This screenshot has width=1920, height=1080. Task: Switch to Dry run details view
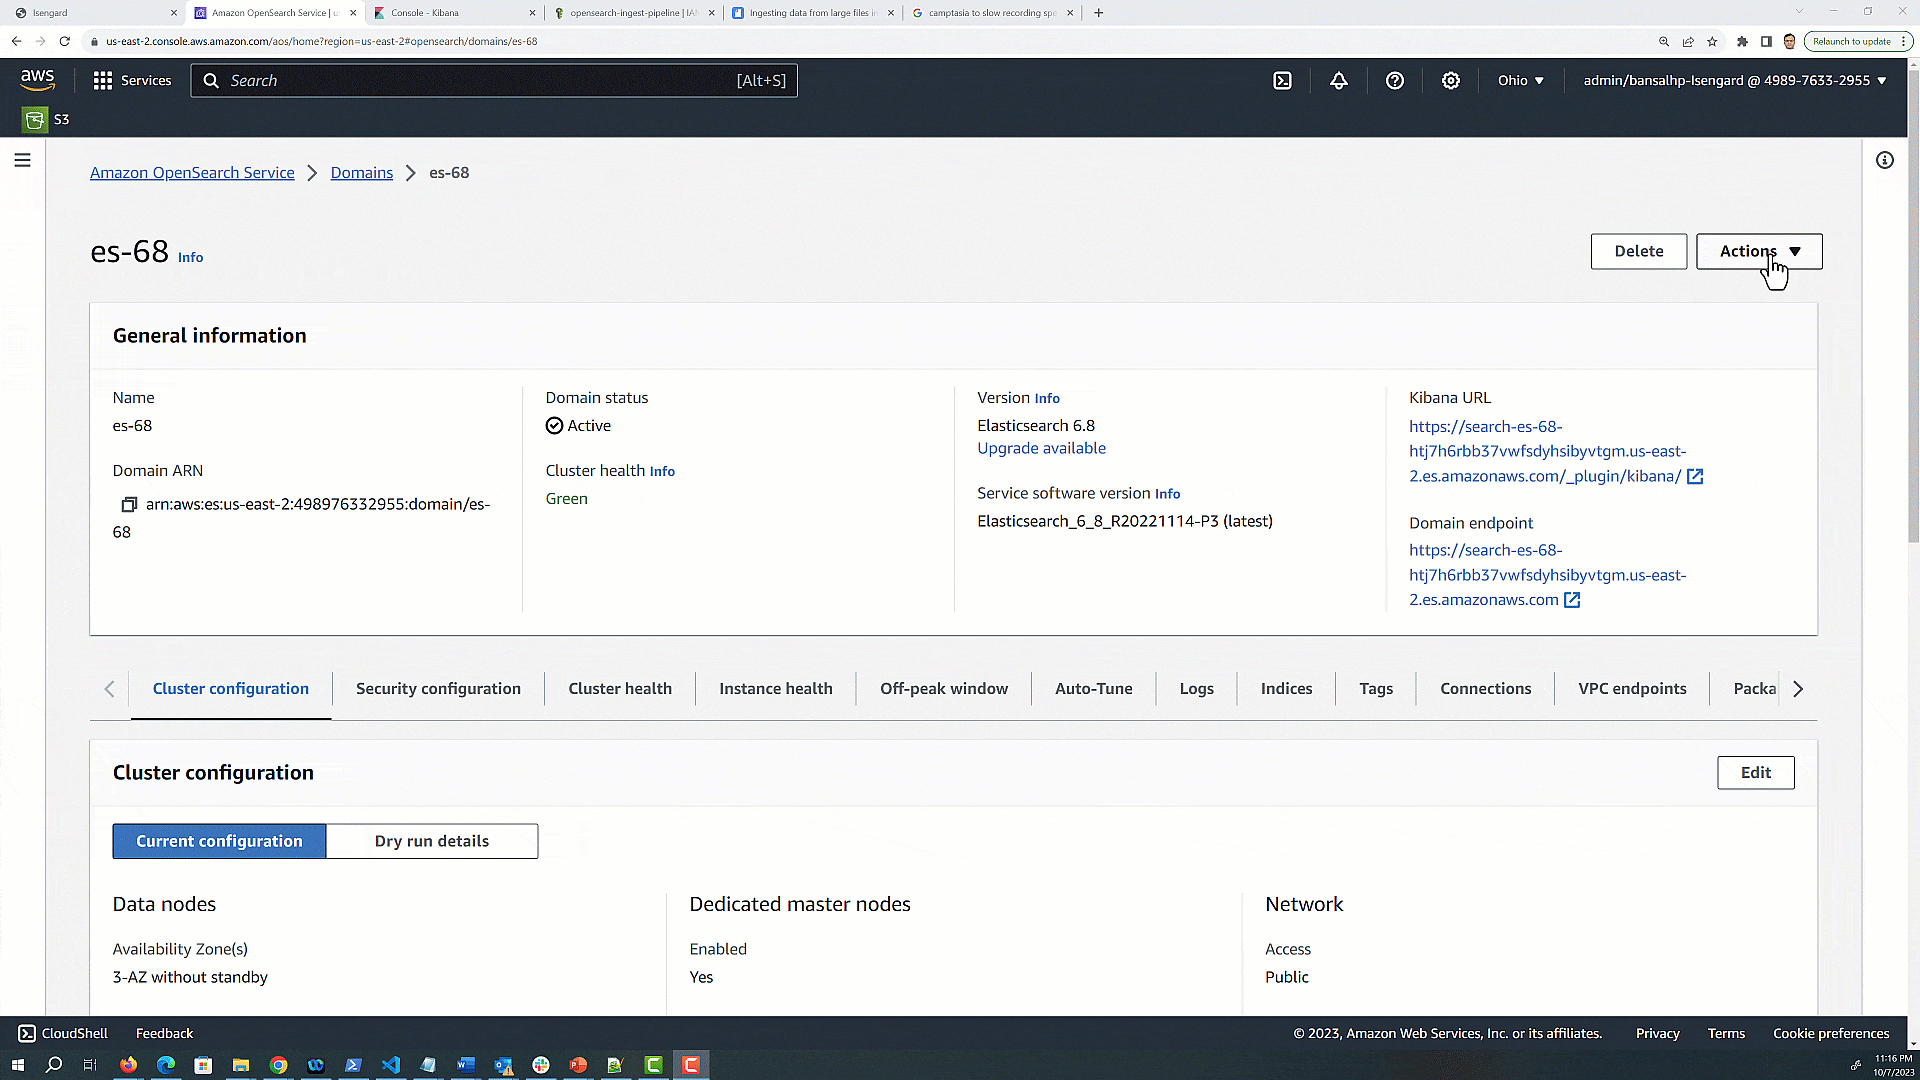(432, 841)
